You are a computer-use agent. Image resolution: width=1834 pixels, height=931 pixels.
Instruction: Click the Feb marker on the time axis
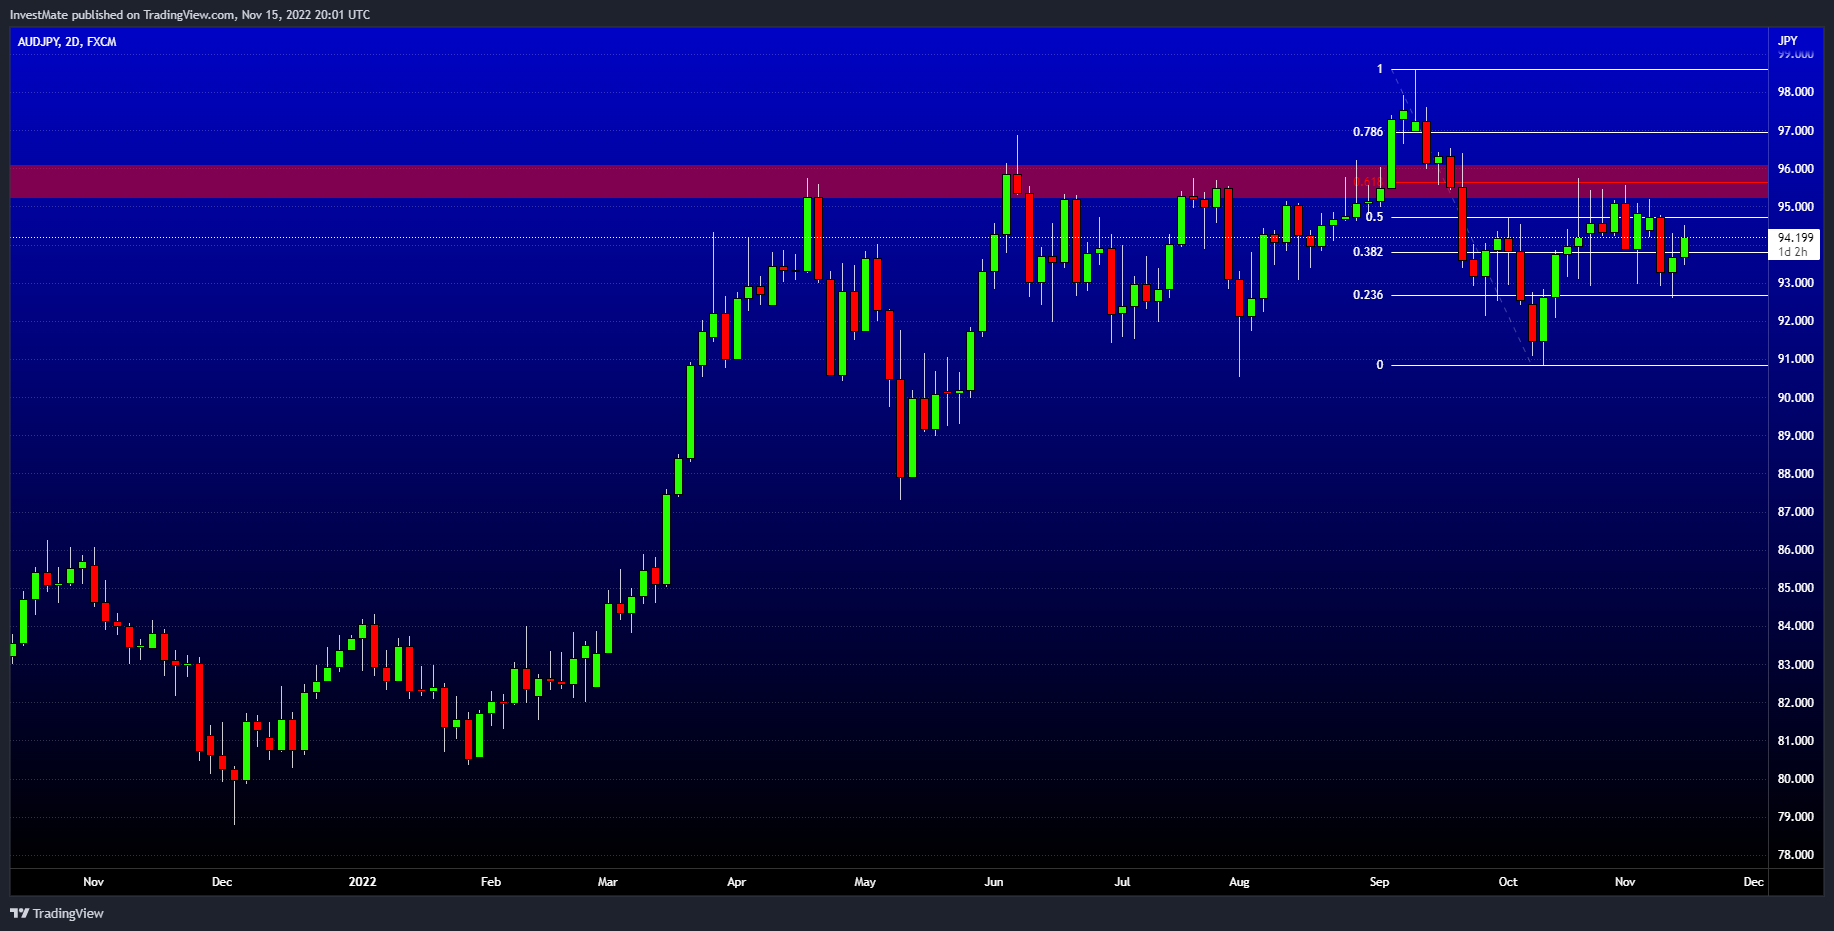(x=491, y=882)
